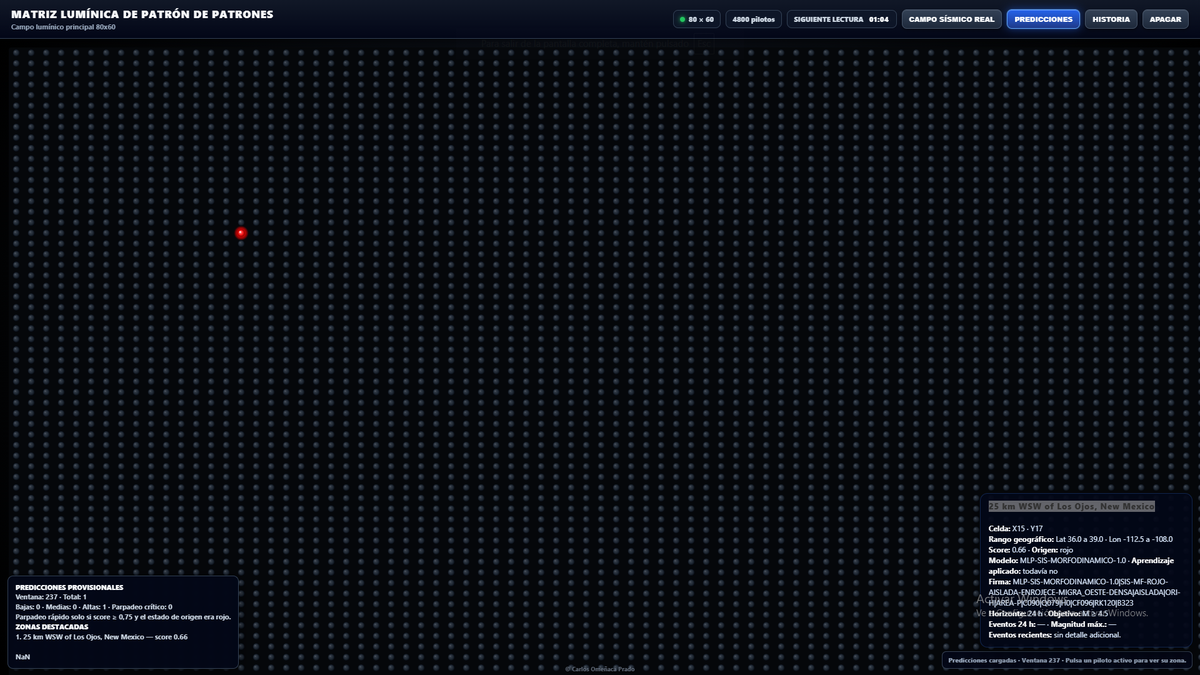1200x675 pixels.
Task: Click the active red pilot light
Action: (241, 233)
